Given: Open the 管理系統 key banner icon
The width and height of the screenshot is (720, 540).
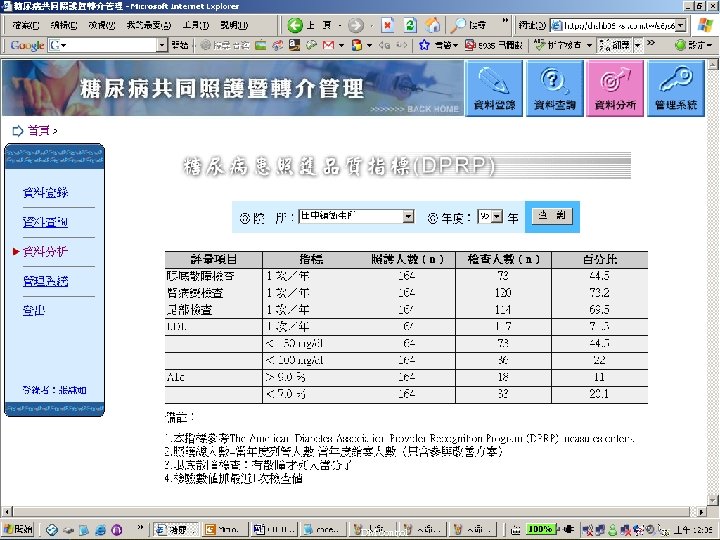Looking at the screenshot, I should 676,88.
